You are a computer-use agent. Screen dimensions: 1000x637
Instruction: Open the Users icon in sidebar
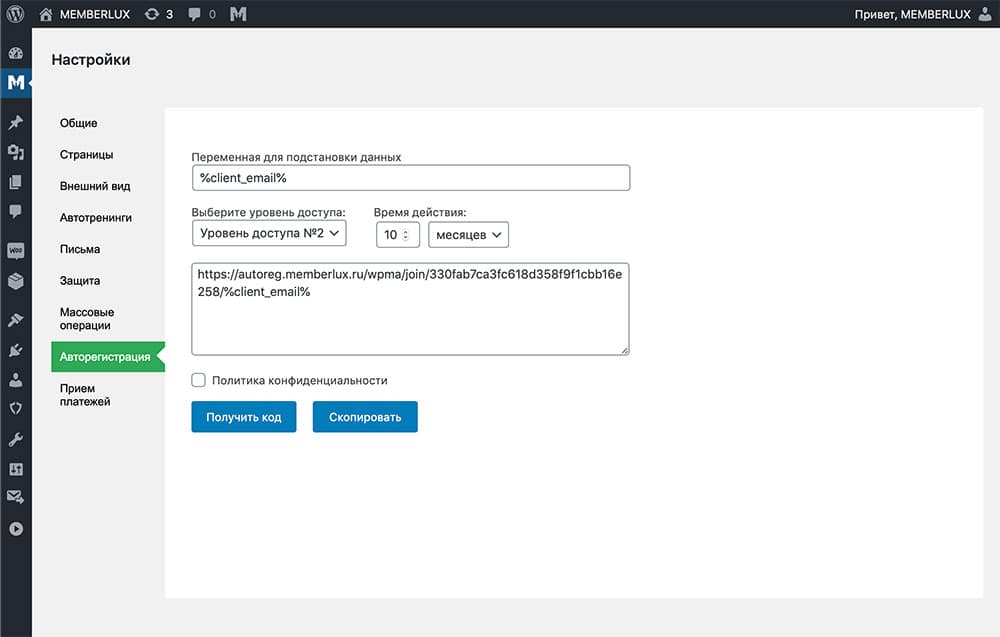(15, 380)
